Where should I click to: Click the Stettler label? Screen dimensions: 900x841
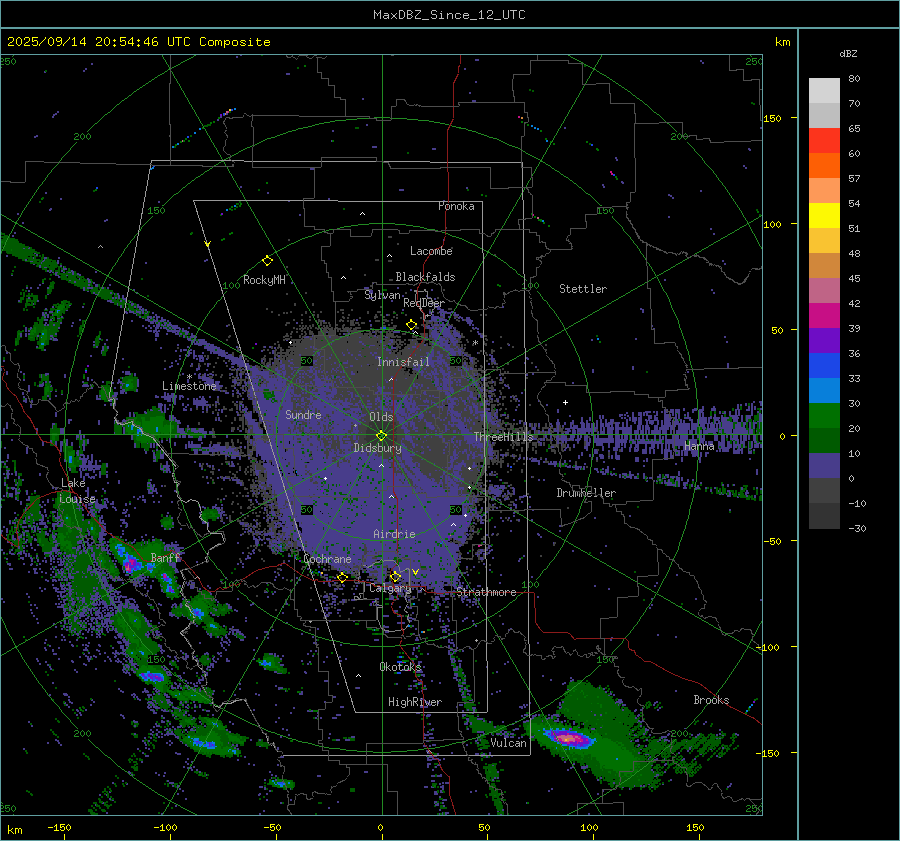[583, 289]
